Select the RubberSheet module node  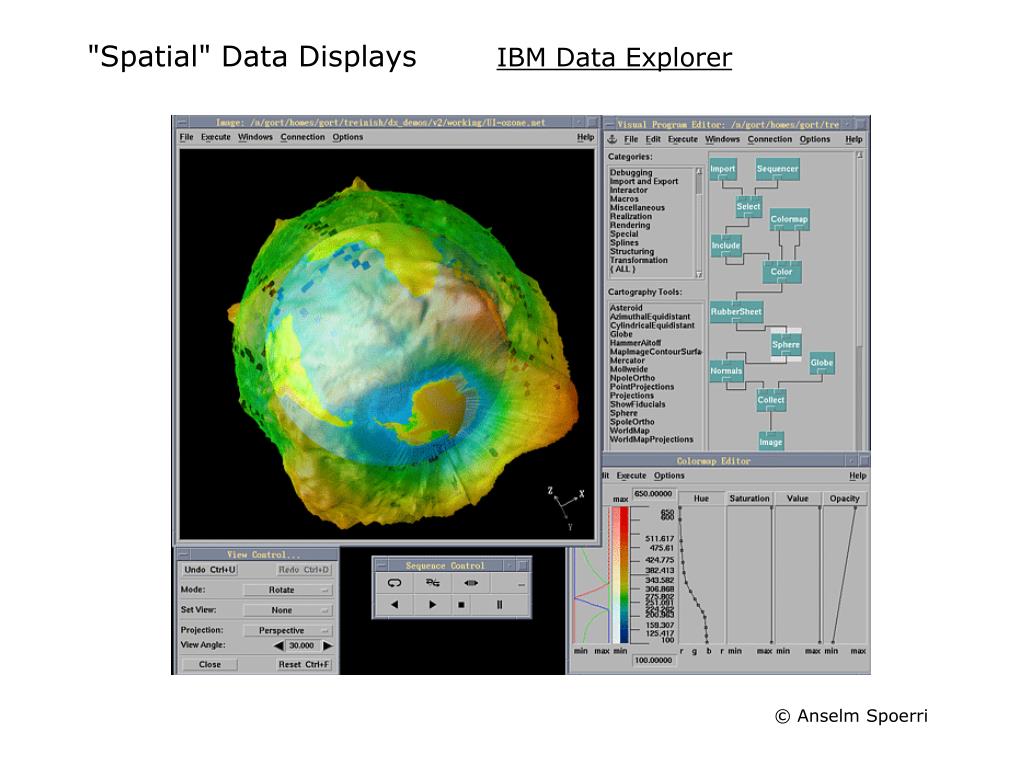[x=736, y=312]
